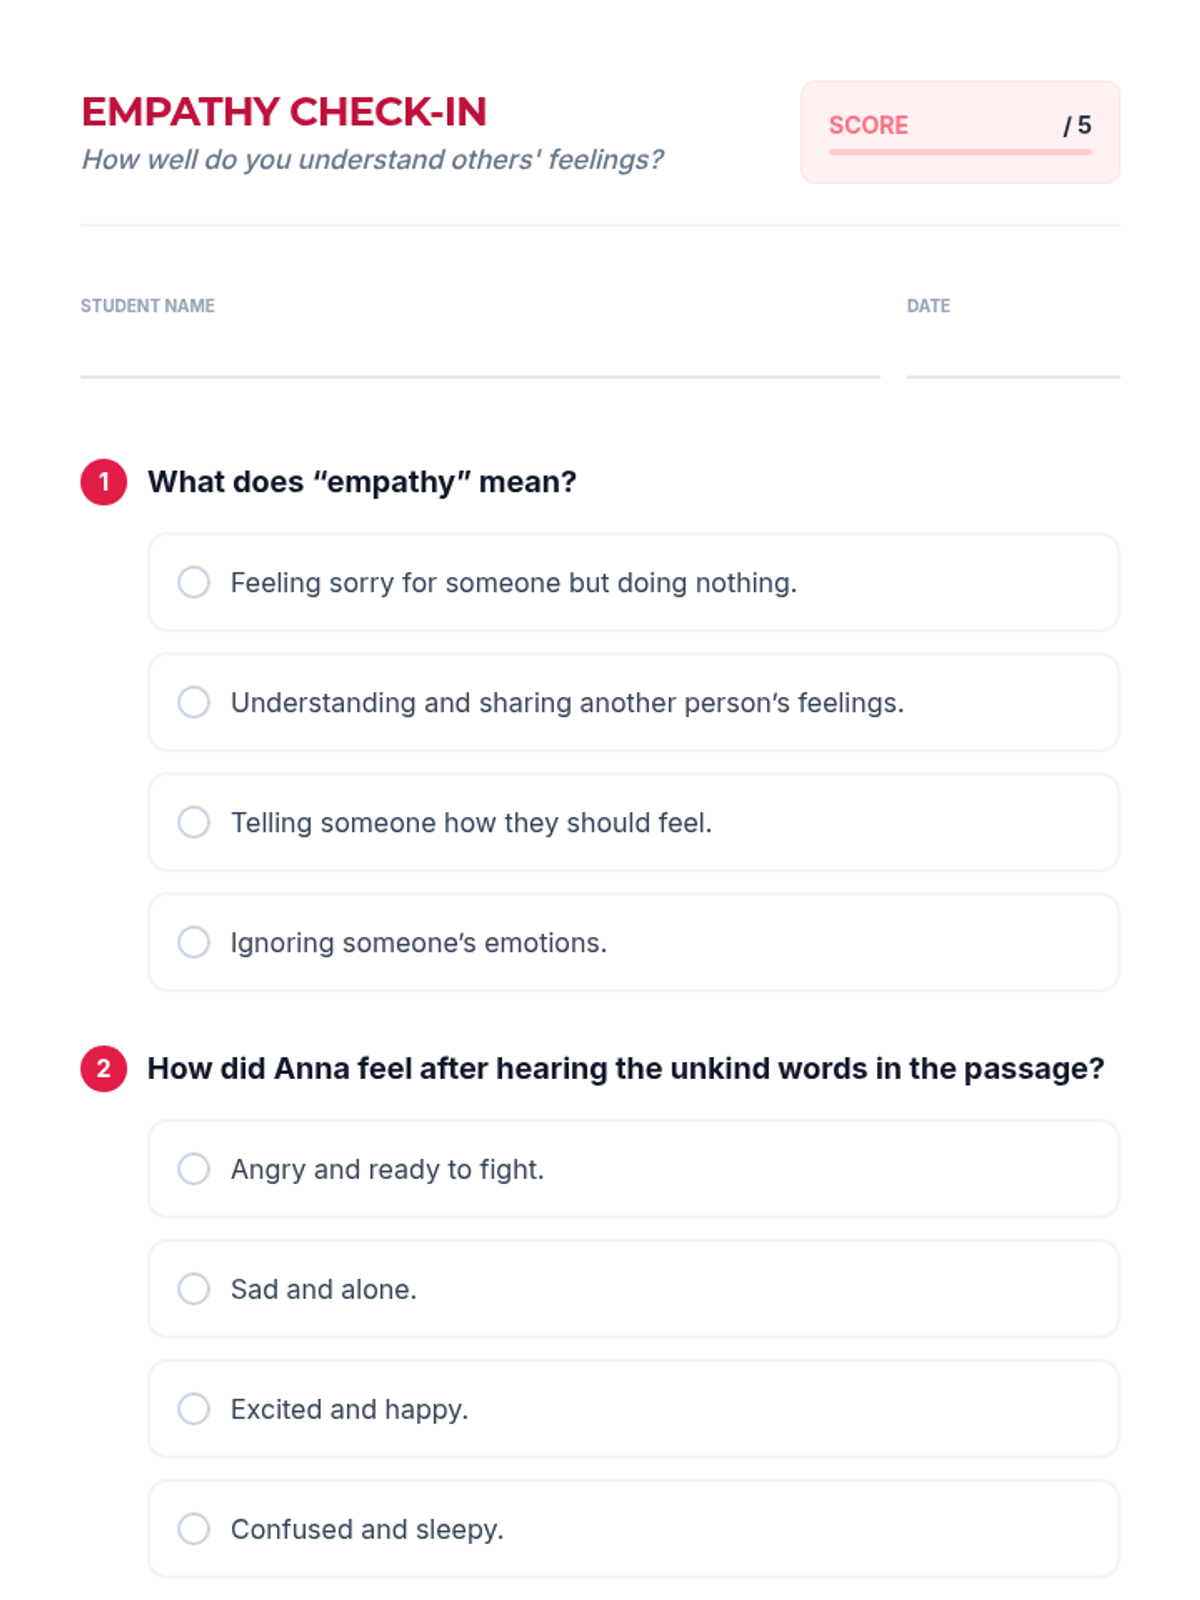Select "Angry and ready to fight" answer
Image resolution: width=1200 pixels, height=1600 pixels.
(x=194, y=1169)
